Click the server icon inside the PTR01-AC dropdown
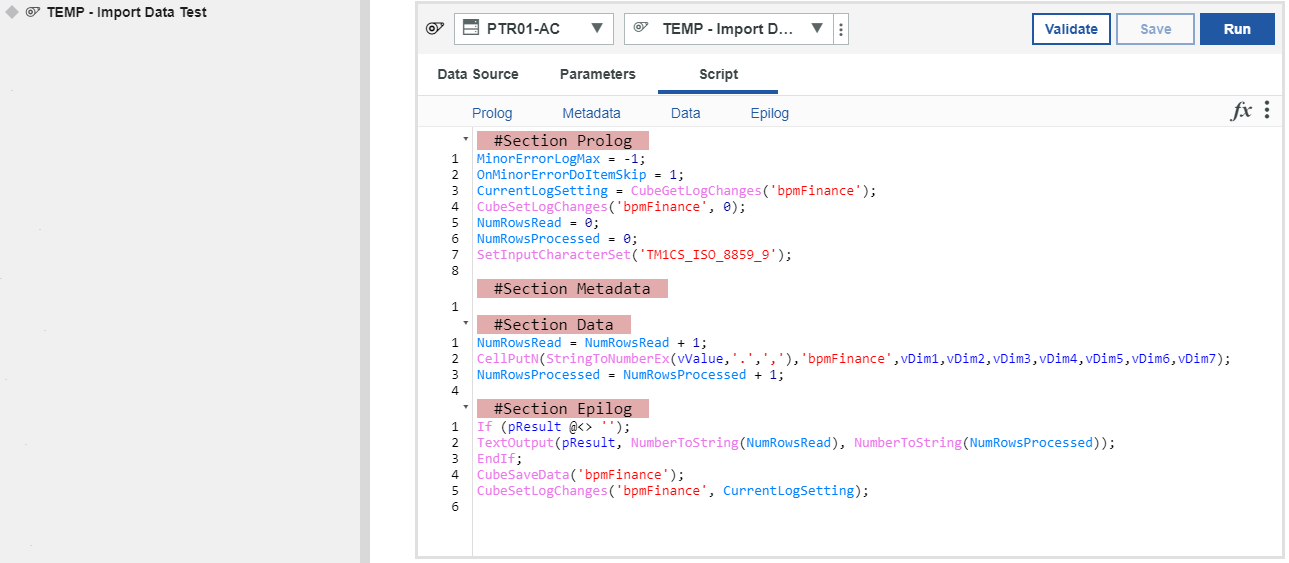 pyautogui.click(x=471, y=29)
